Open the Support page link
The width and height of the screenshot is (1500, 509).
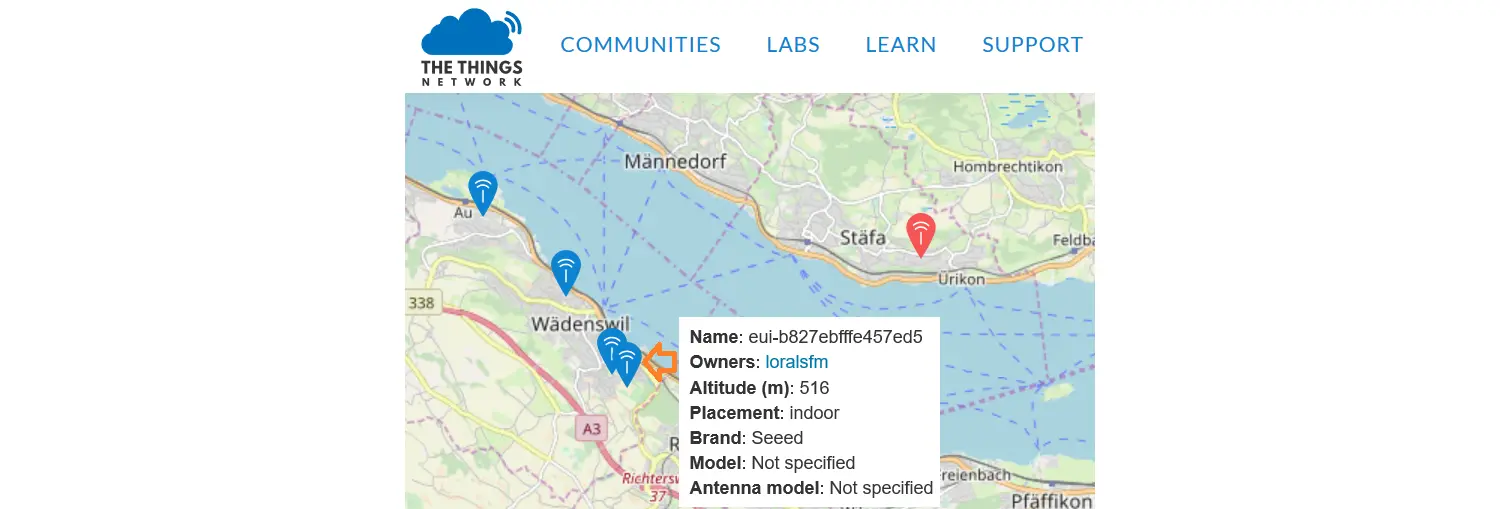coord(1032,45)
